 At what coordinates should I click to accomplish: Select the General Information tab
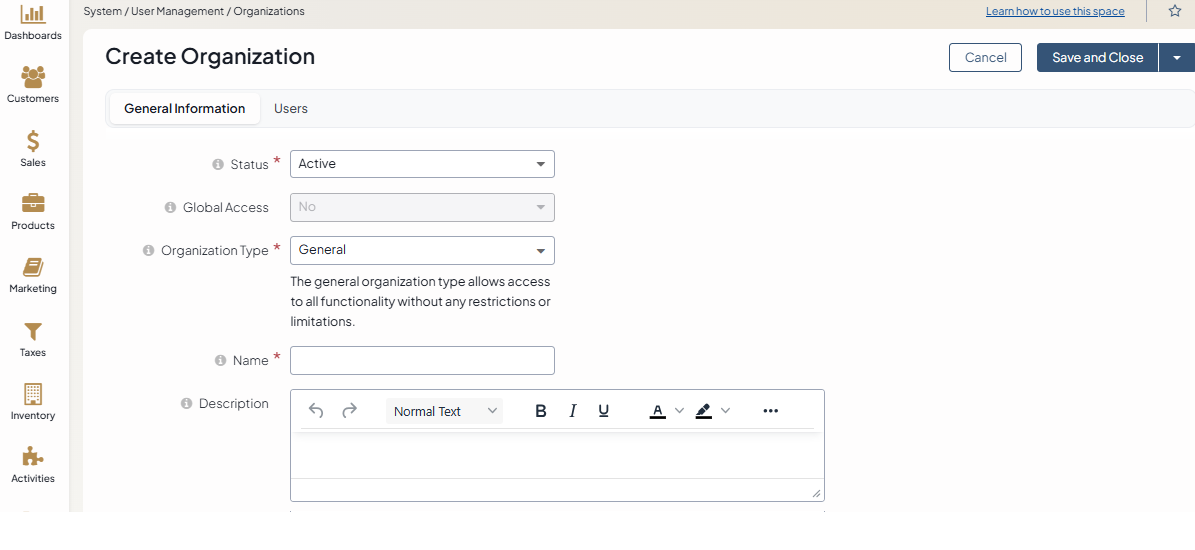184,108
